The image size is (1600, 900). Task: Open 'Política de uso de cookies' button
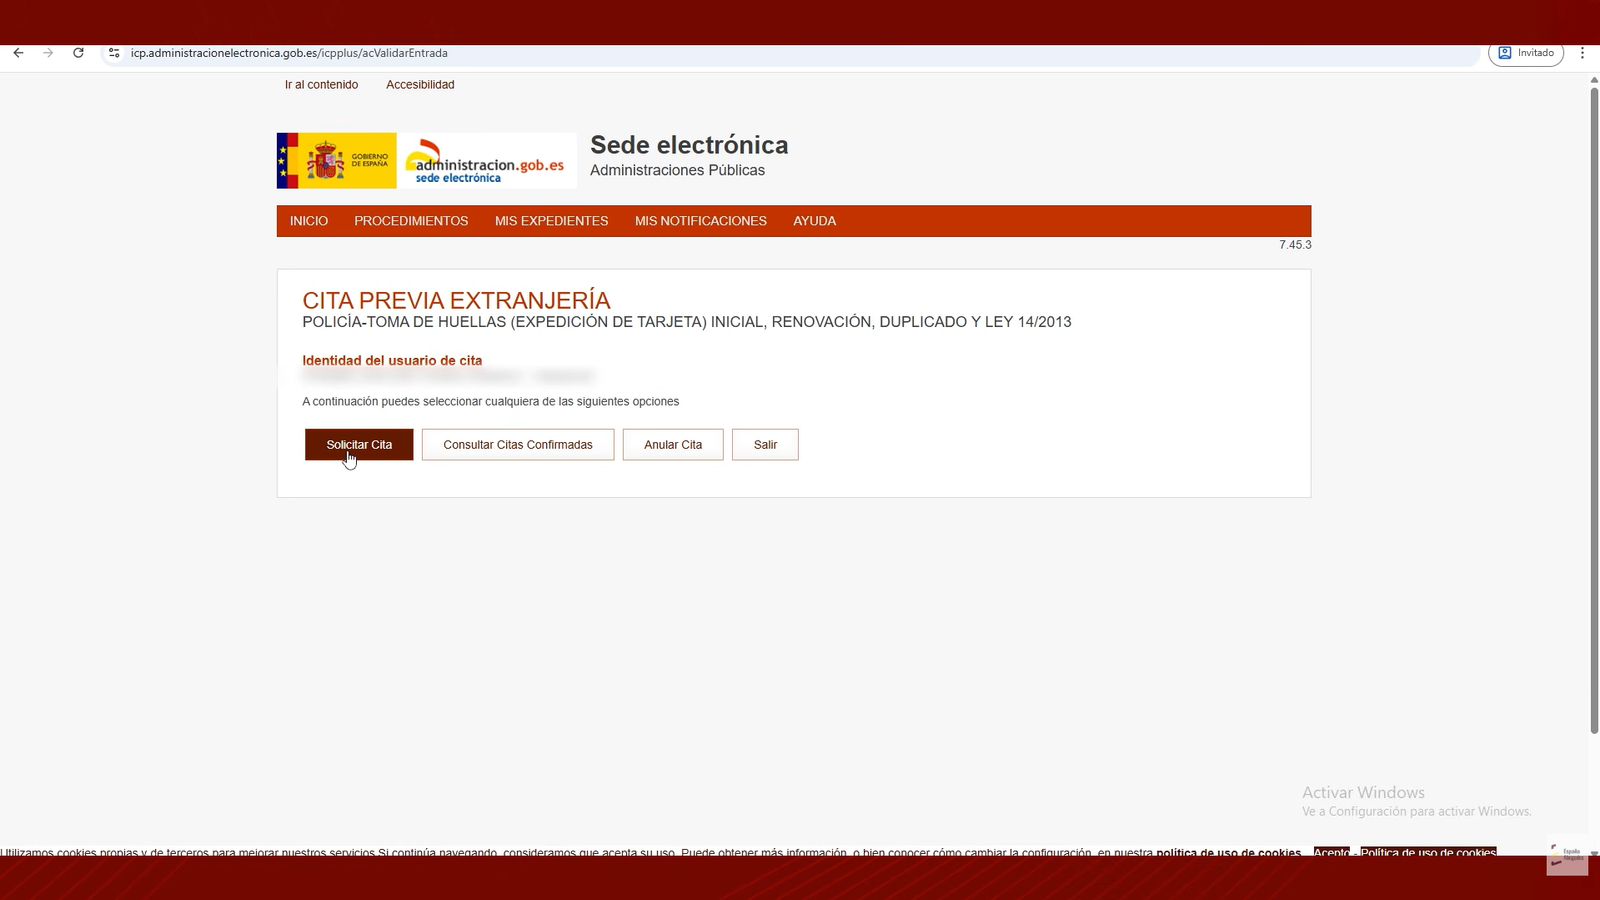pos(1428,852)
